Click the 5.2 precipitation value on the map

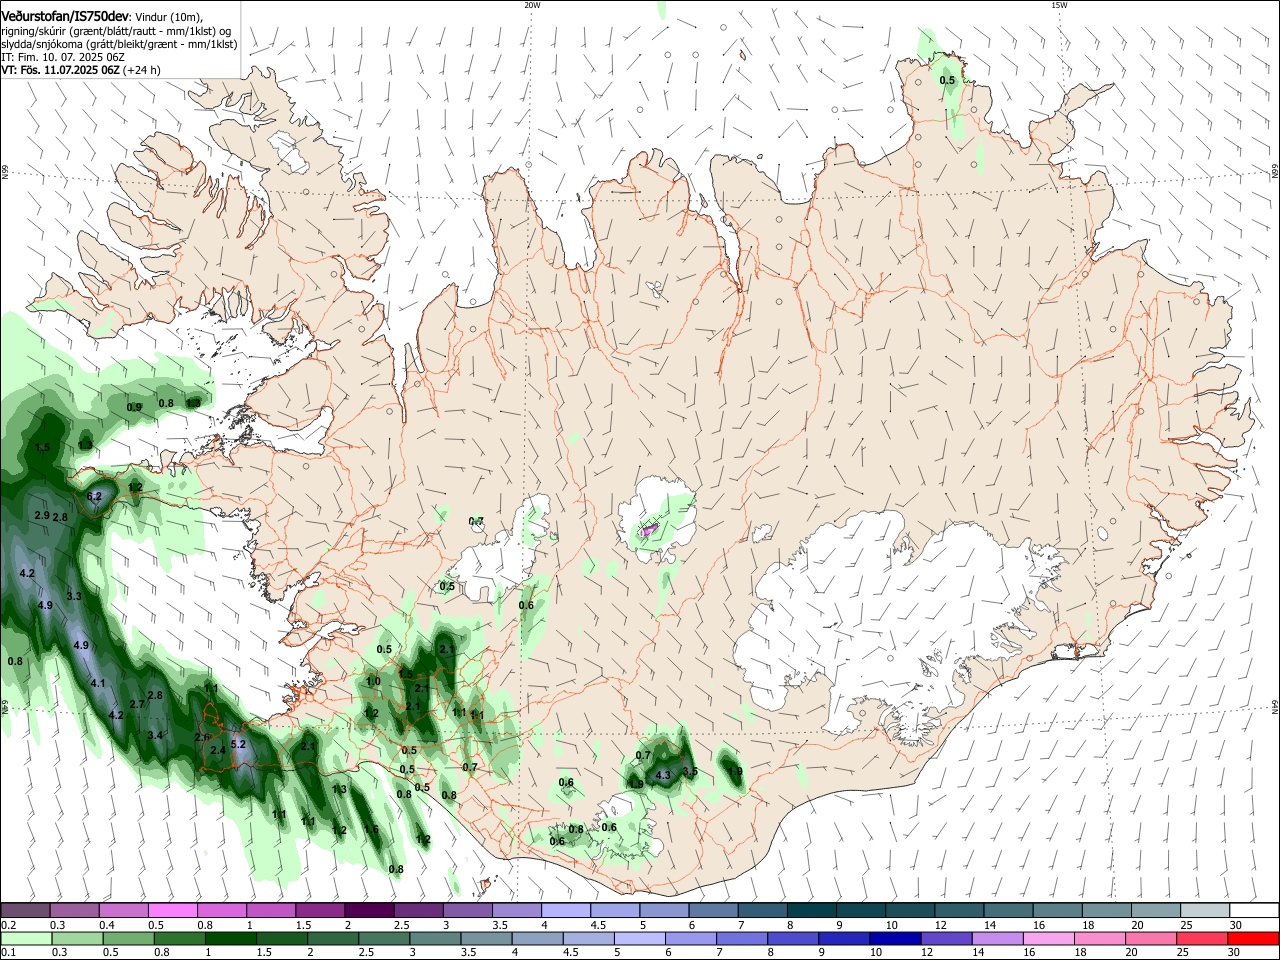click(x=238, y=744)
